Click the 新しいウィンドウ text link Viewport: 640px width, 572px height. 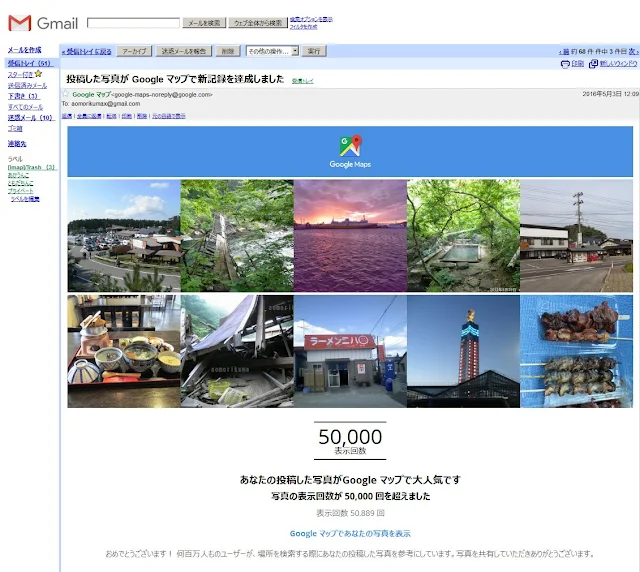coord(618,64)
